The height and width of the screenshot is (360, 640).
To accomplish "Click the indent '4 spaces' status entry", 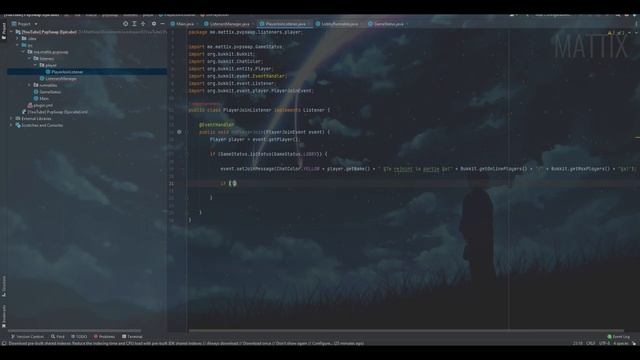I will click(x=620, y=343).
